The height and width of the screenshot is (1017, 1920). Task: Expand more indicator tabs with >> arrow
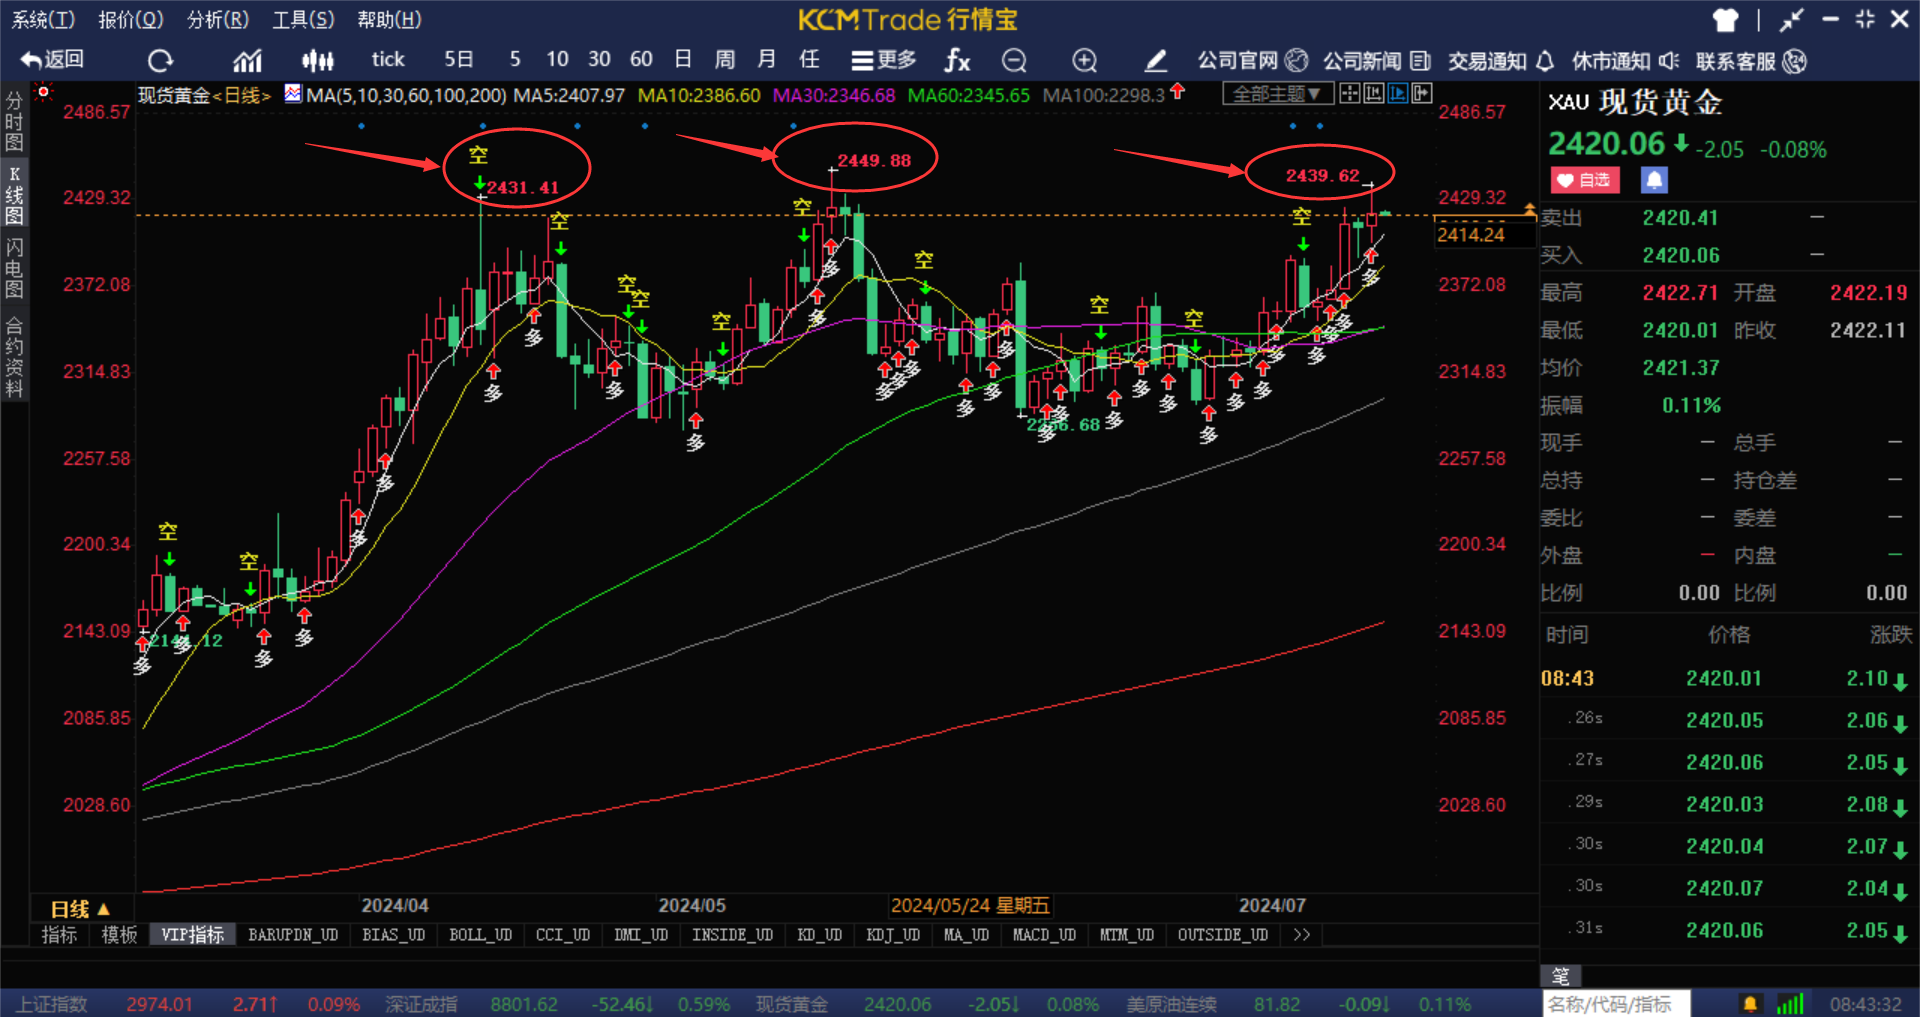point(1301,935)
